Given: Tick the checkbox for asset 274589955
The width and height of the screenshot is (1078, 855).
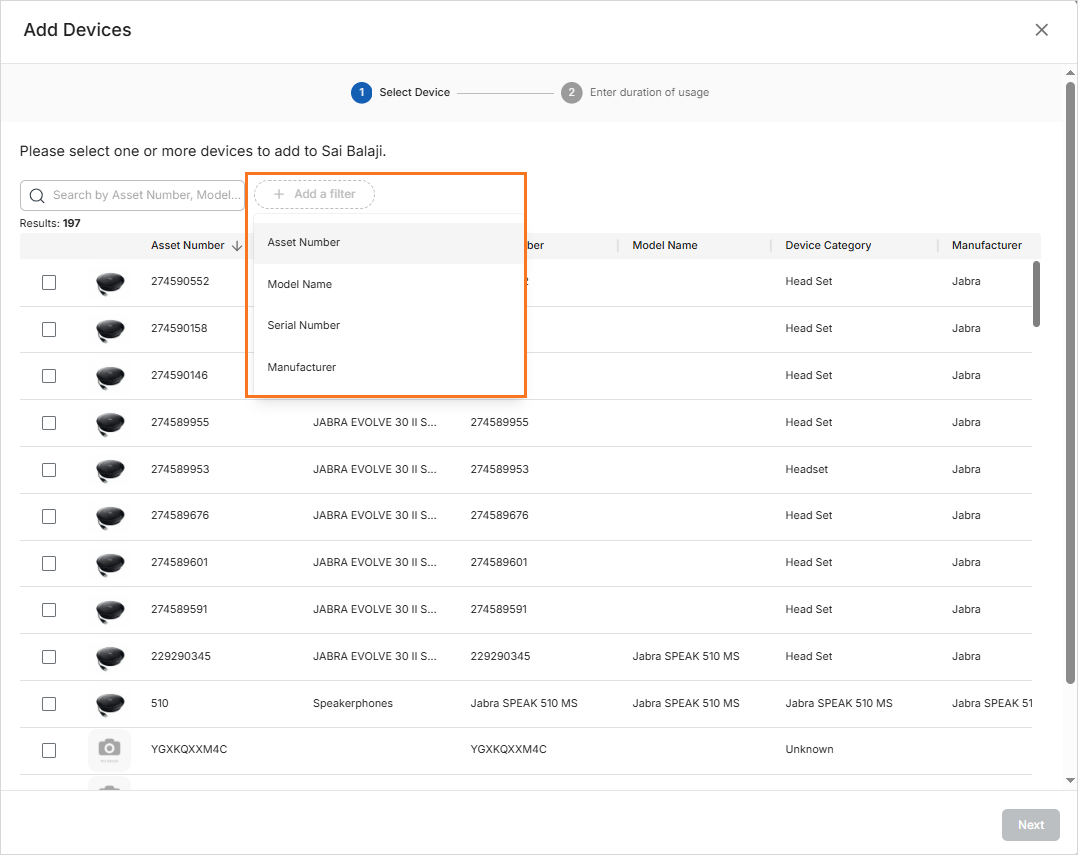Looking at the screenshot, I should (x=49, y=423).
